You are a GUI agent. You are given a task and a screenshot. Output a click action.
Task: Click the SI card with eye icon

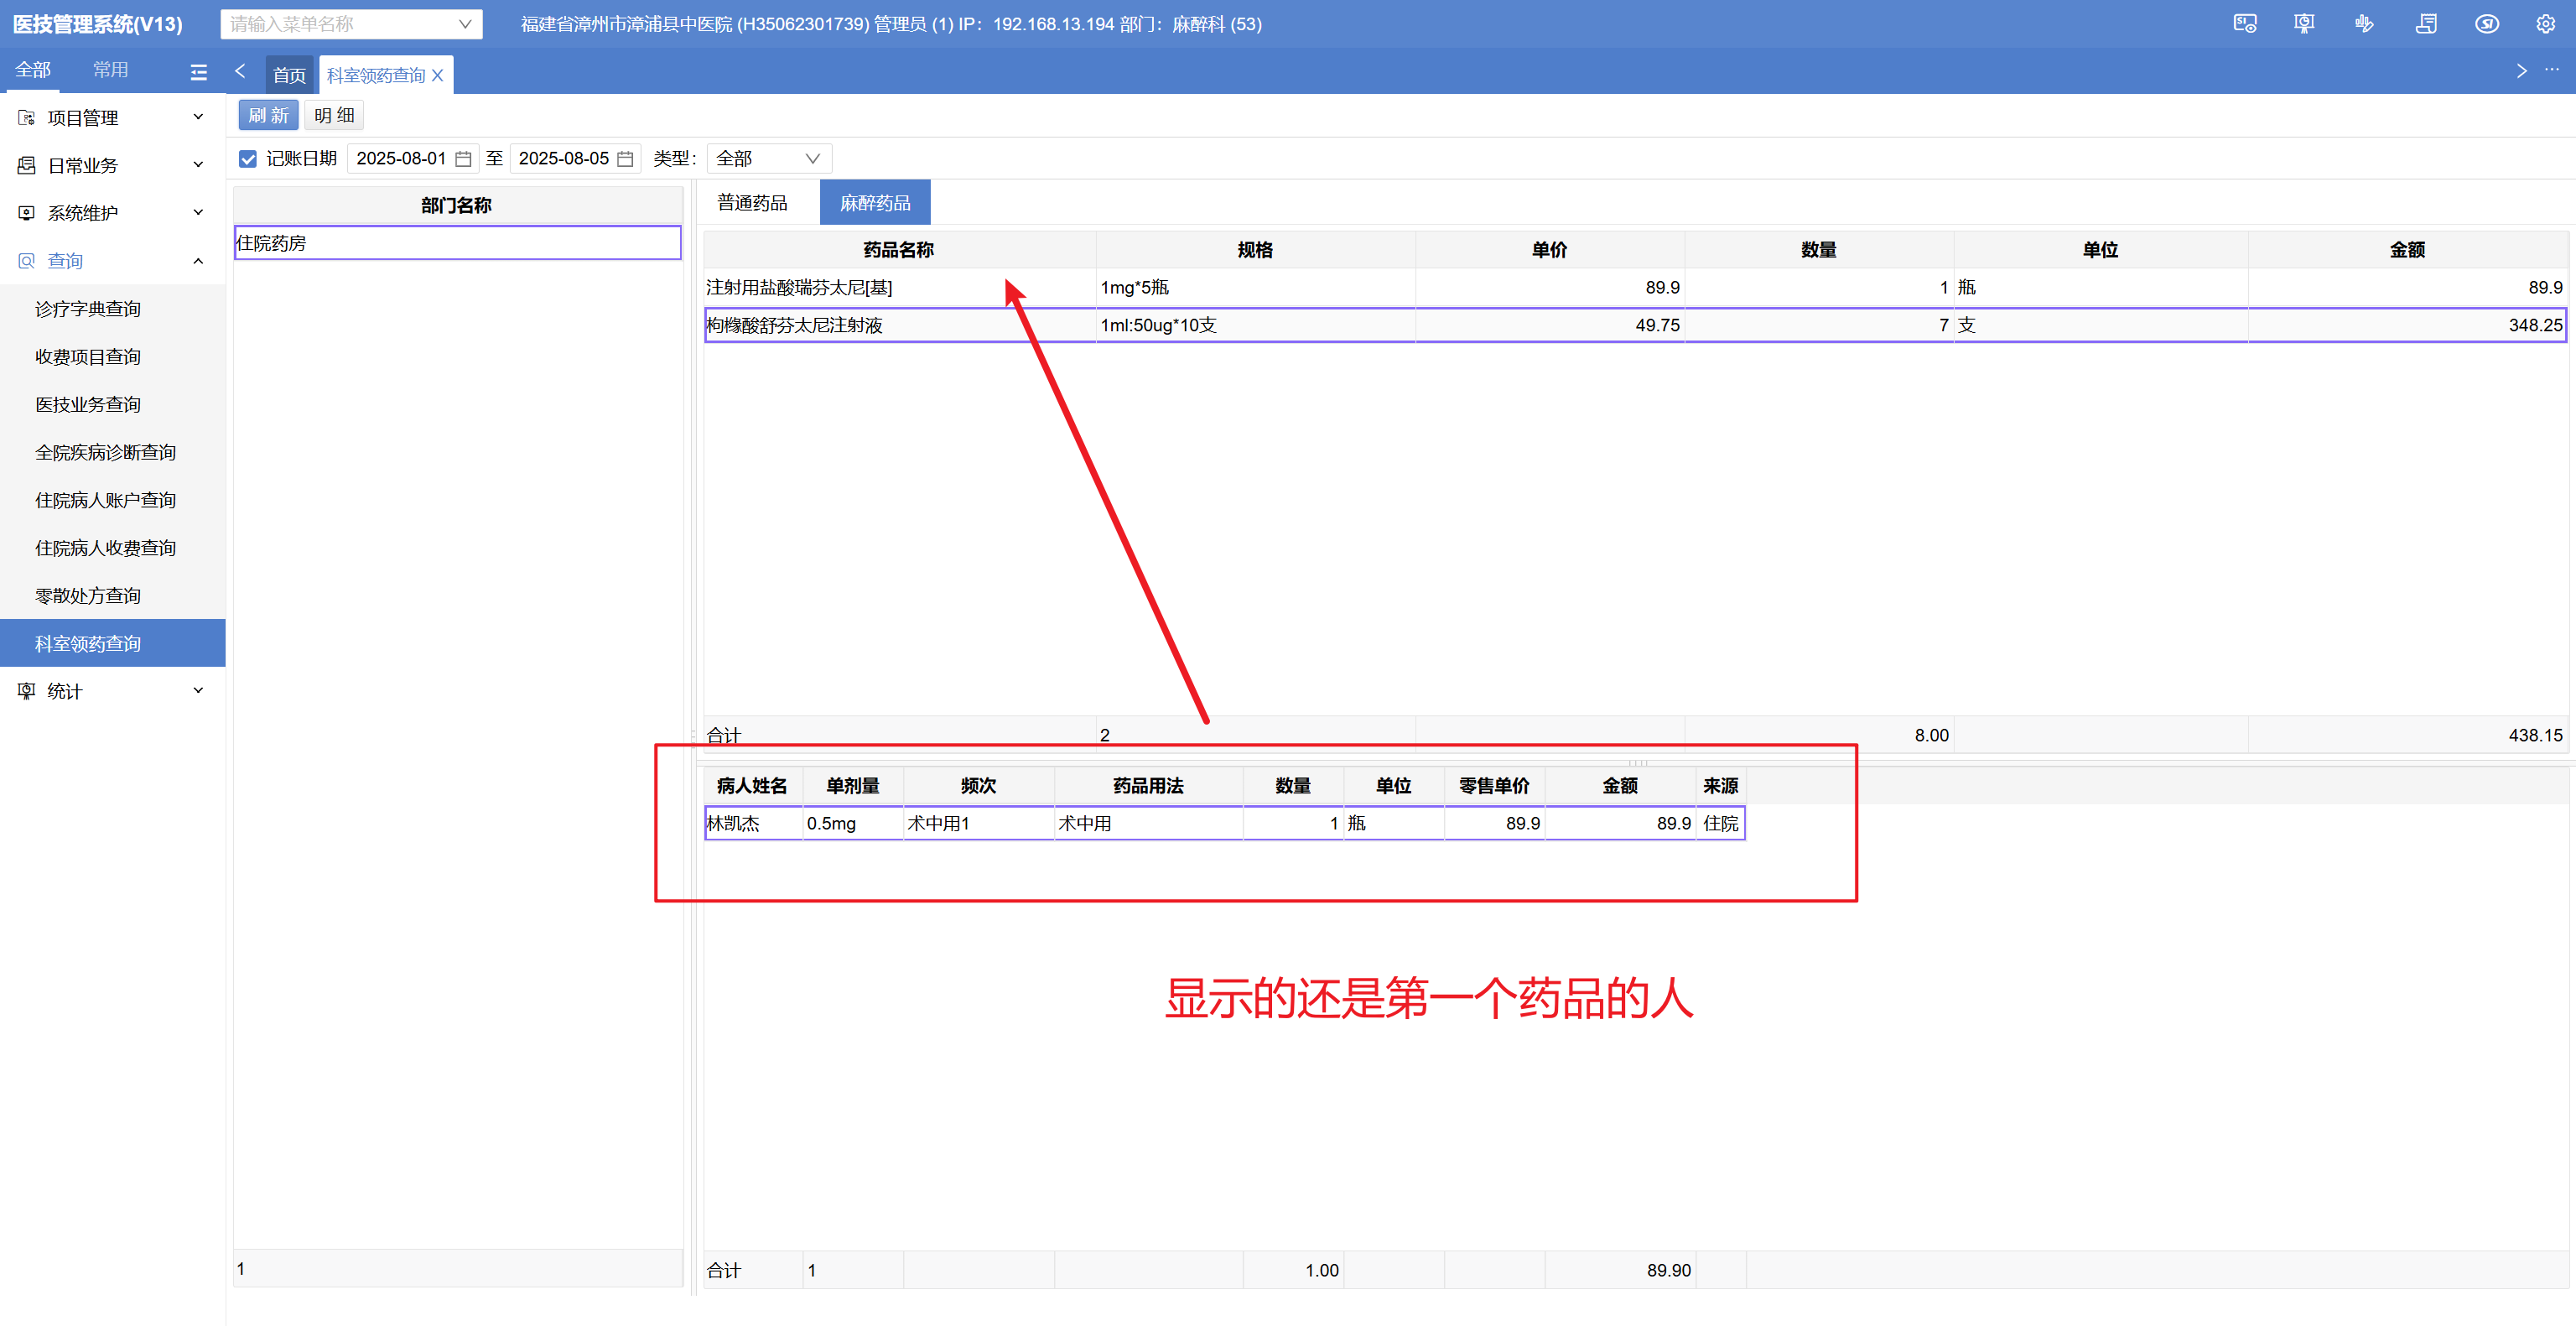click(2244, 24)
